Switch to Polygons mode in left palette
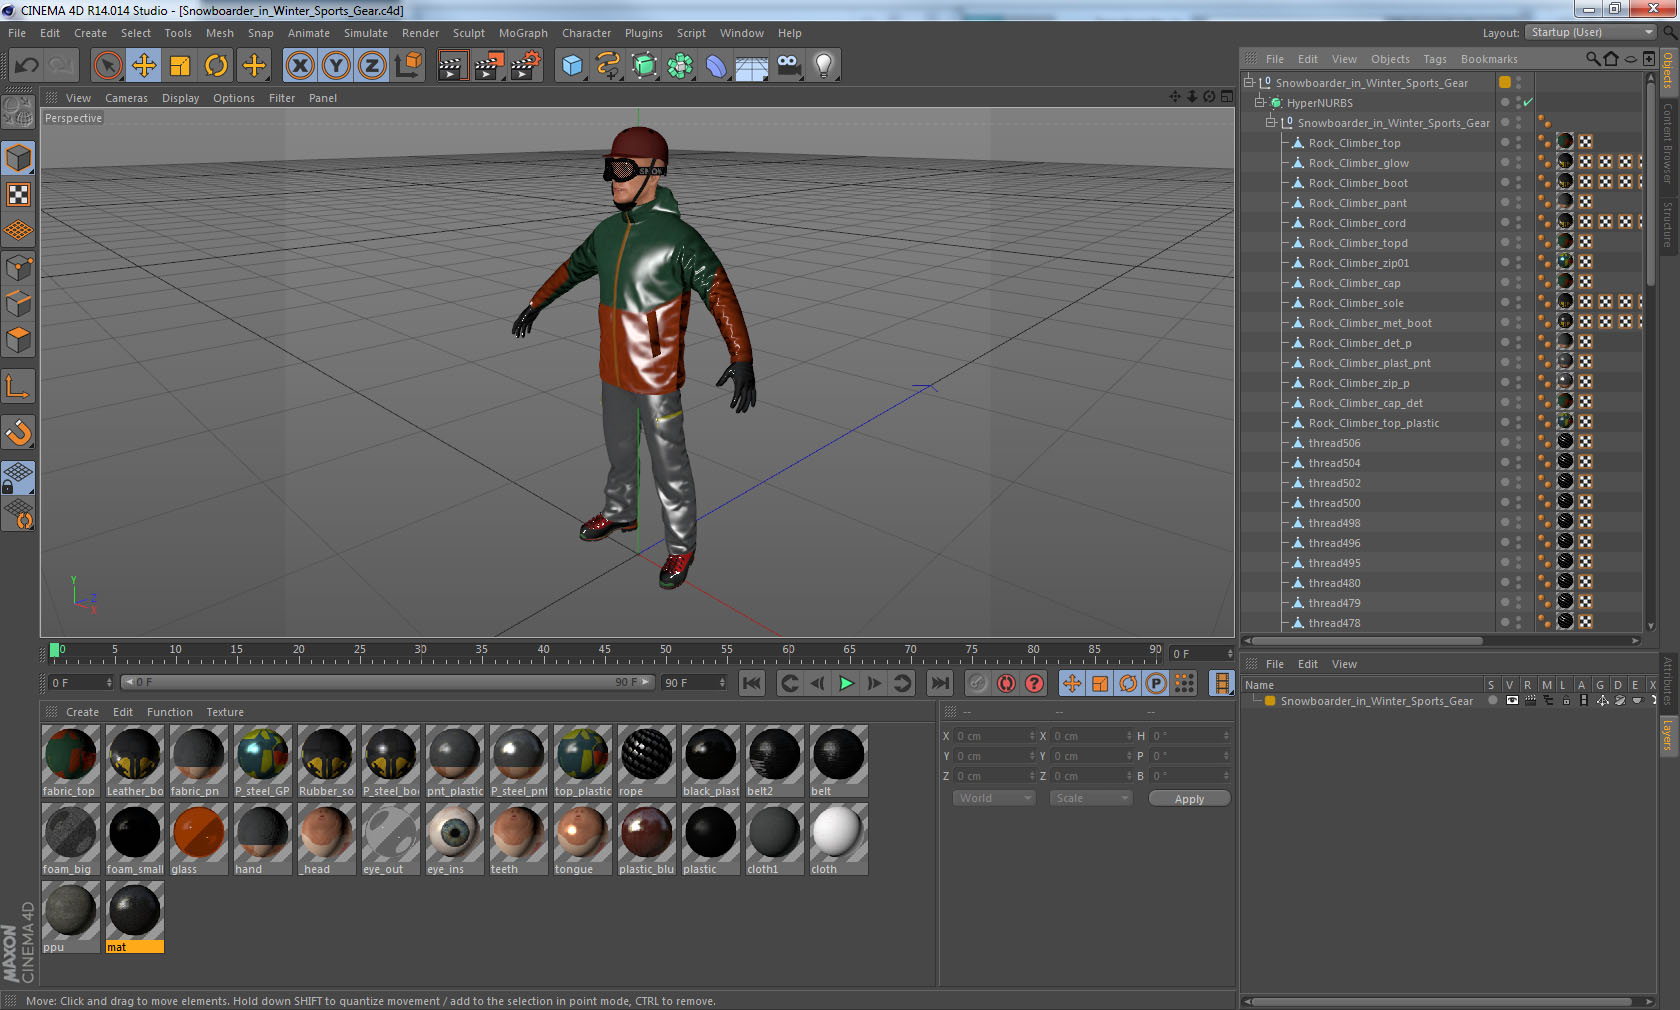1680x1010 pixels. tap(18, 340)
